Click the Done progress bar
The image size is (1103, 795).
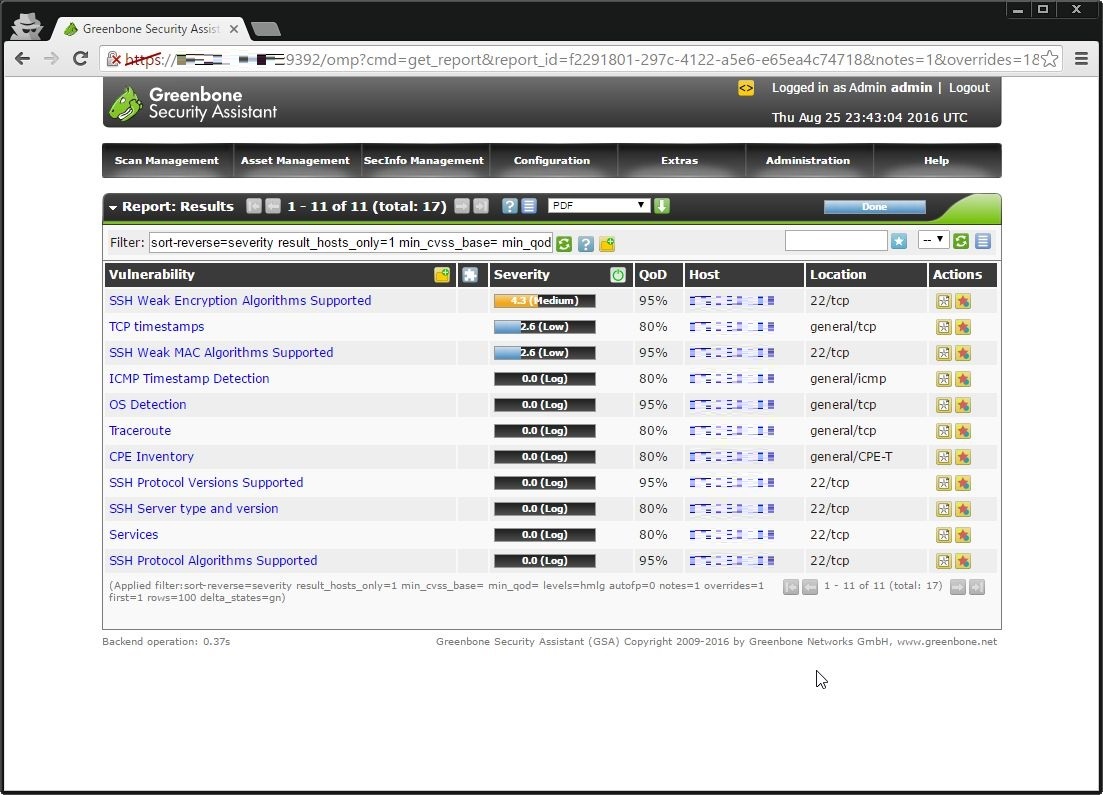click(874, 207)
